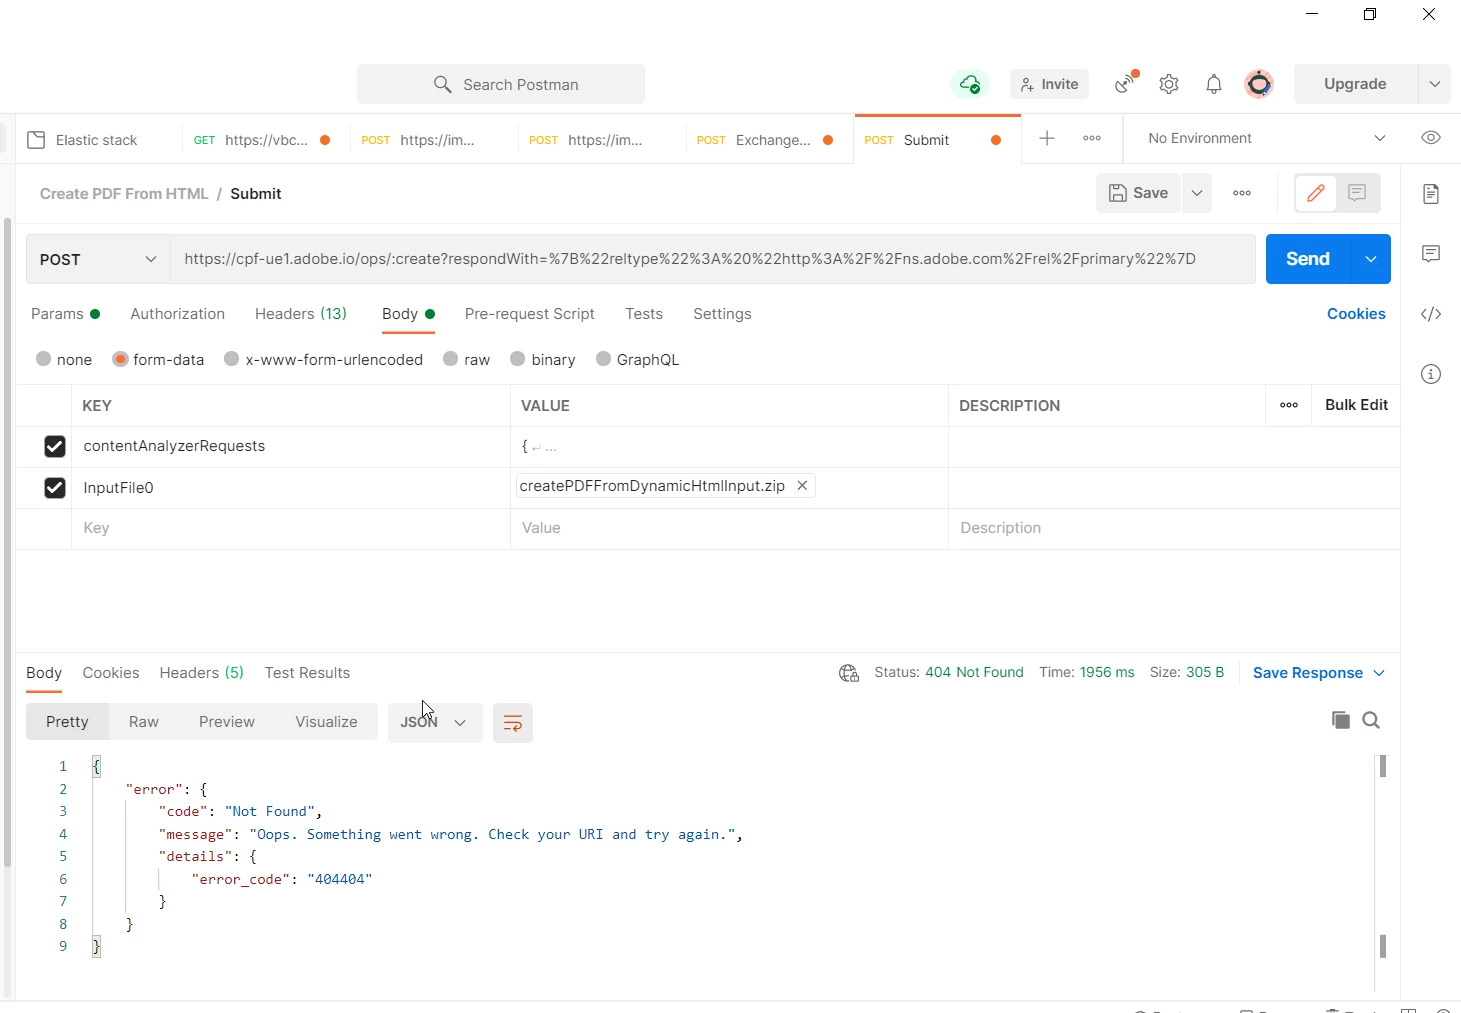Click the cloud sync status icon
Image resolution: width=1461 pixels, height=1013 pixels.
tap(969, 84)
